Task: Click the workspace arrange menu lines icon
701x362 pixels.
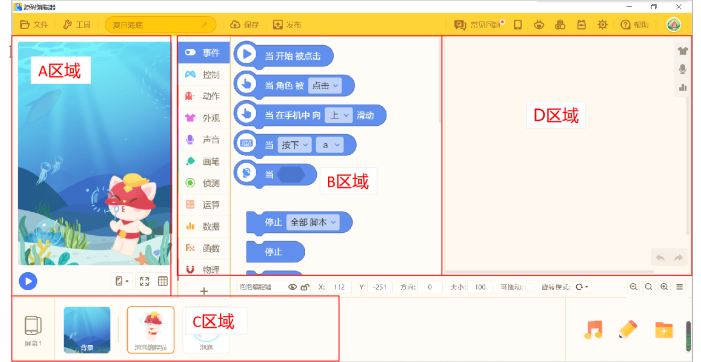Action: tap(680, 287)
